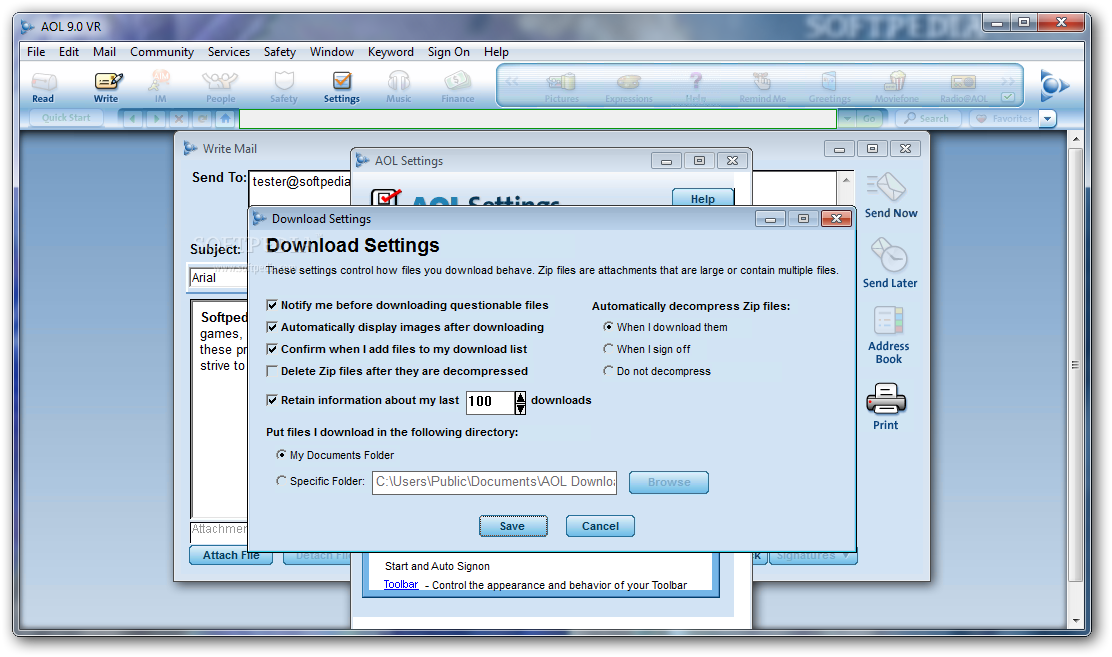Open the Moviefone popcorn icon

point(896,87)
